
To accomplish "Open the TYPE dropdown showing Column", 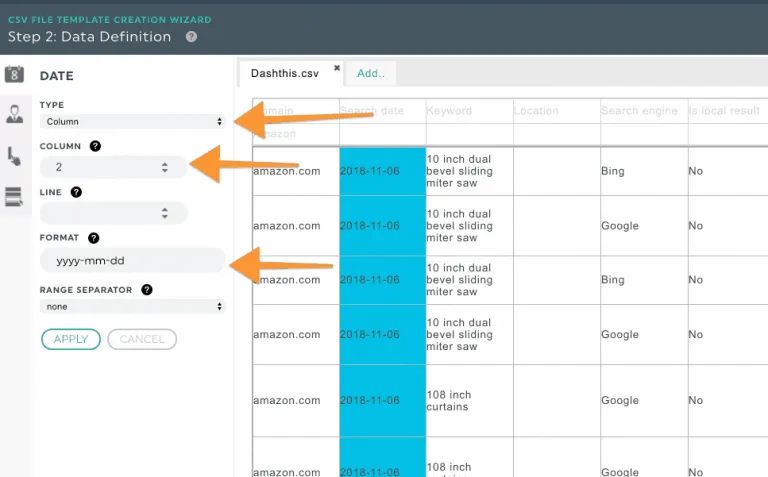I will pos(133,121).
